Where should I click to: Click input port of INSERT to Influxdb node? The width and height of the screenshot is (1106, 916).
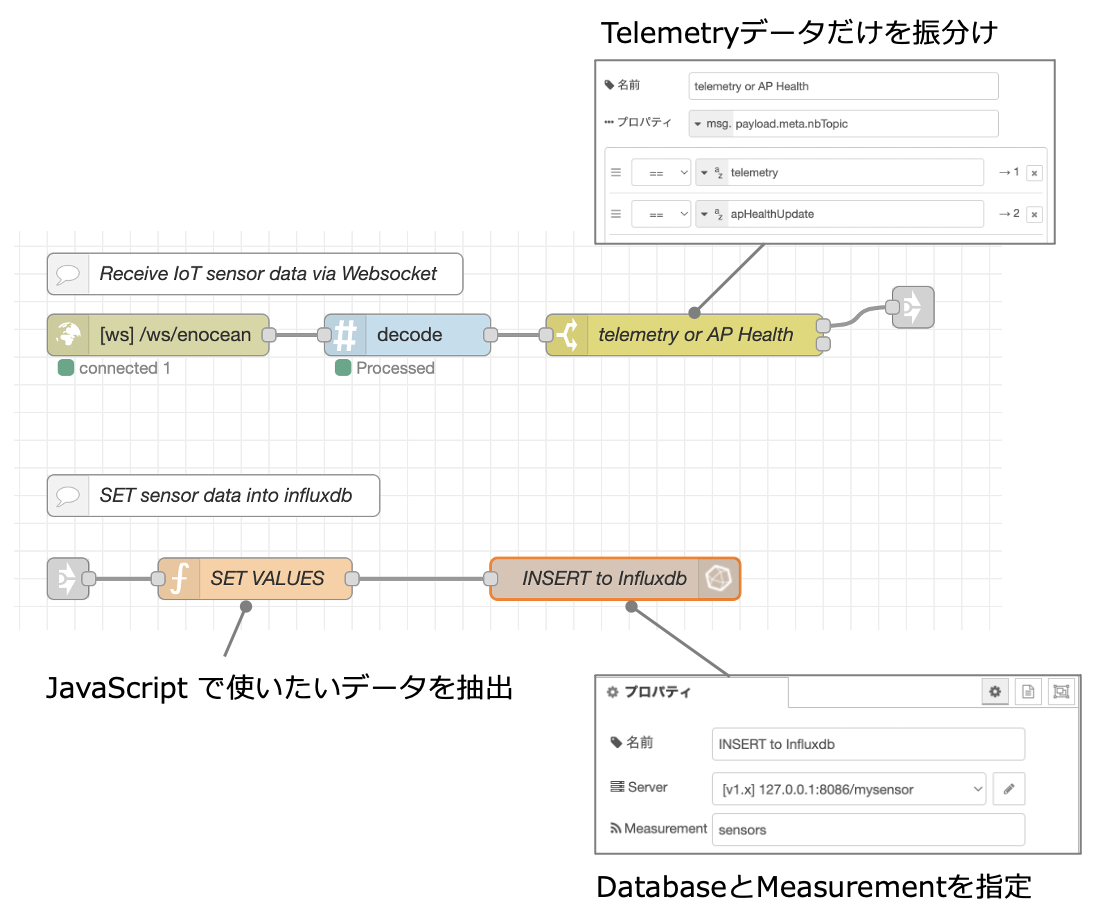click(x=490, y=579)
